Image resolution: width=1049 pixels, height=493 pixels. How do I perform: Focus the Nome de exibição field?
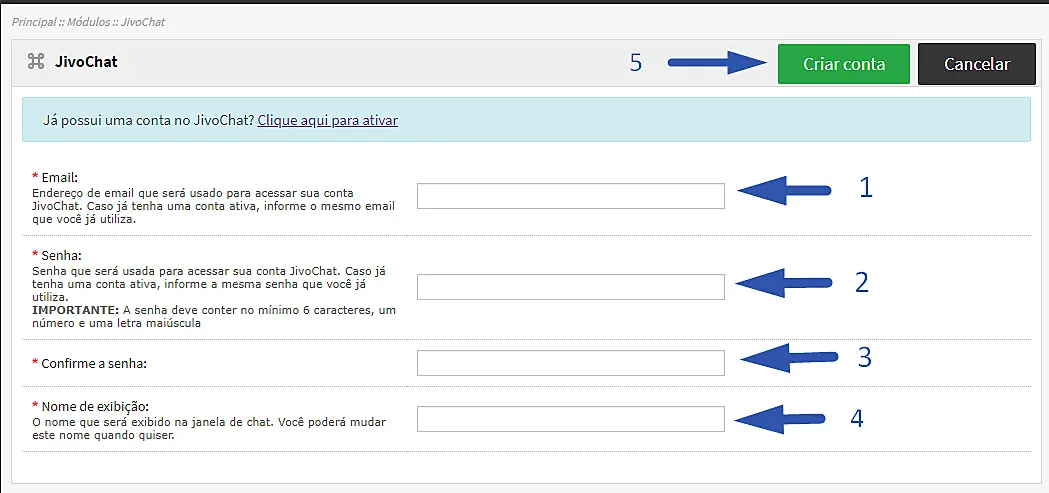(571, 419)
